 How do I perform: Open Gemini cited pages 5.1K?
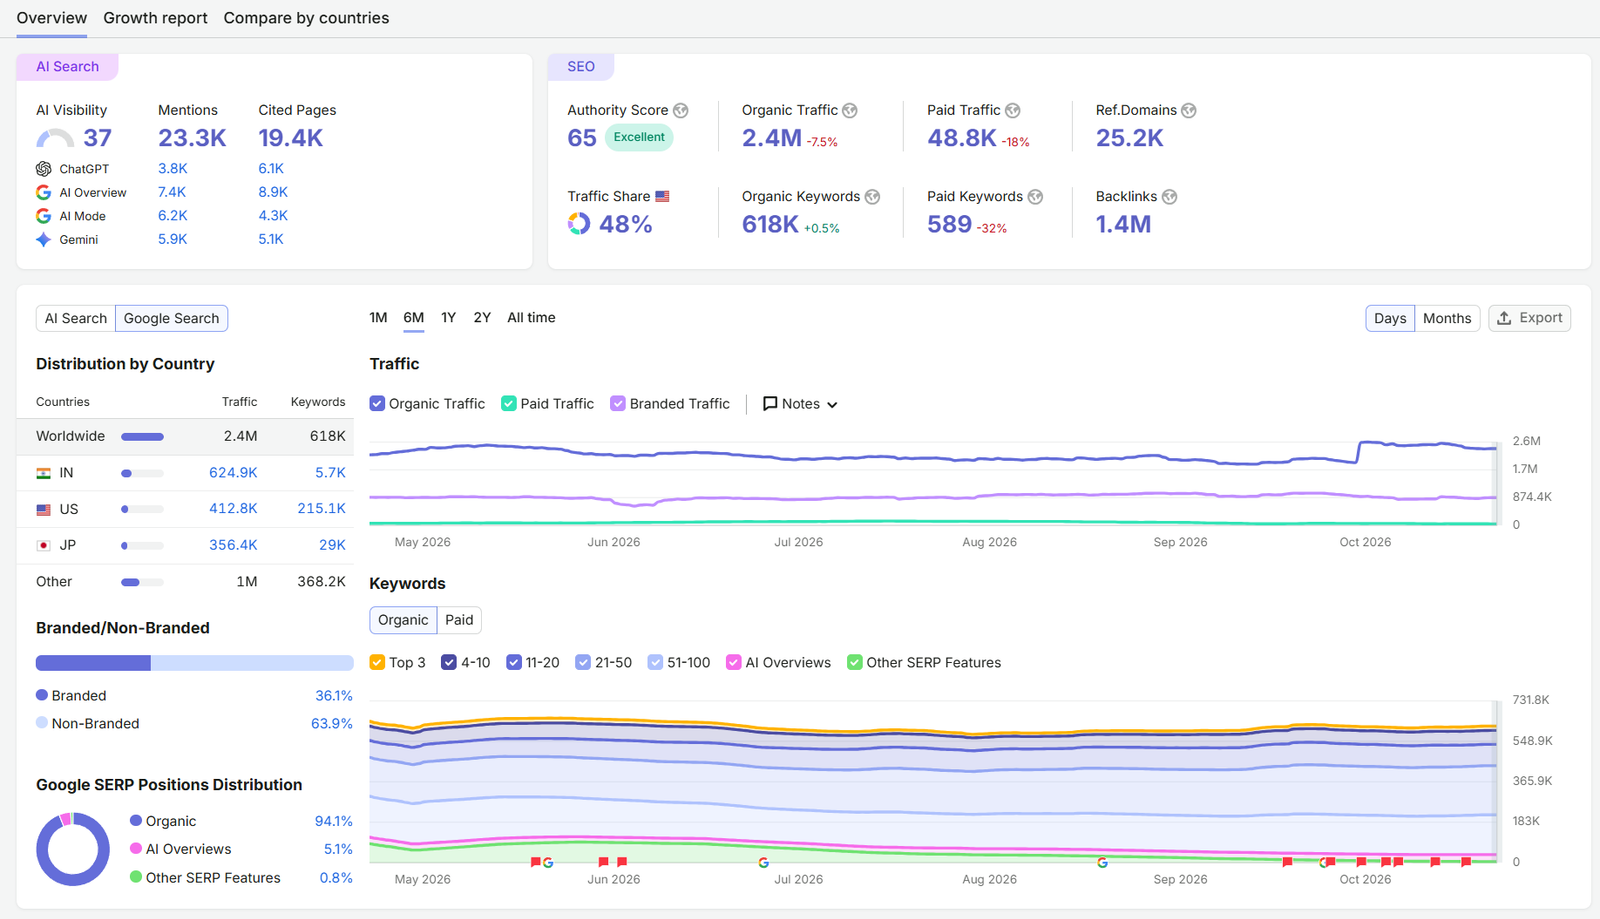tap(271, 240)
